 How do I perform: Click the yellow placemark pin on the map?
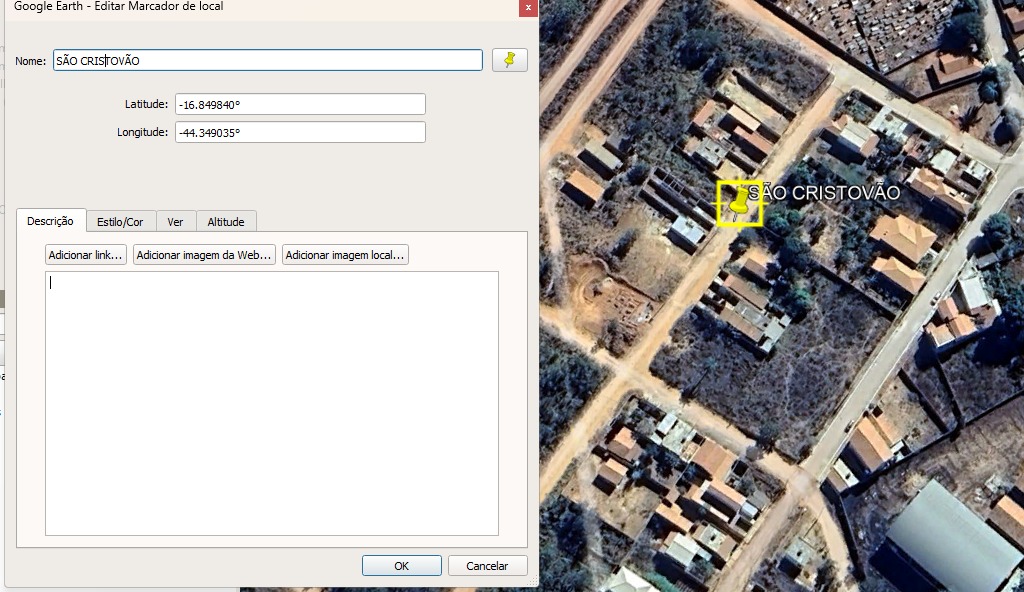tap(740, 201)
